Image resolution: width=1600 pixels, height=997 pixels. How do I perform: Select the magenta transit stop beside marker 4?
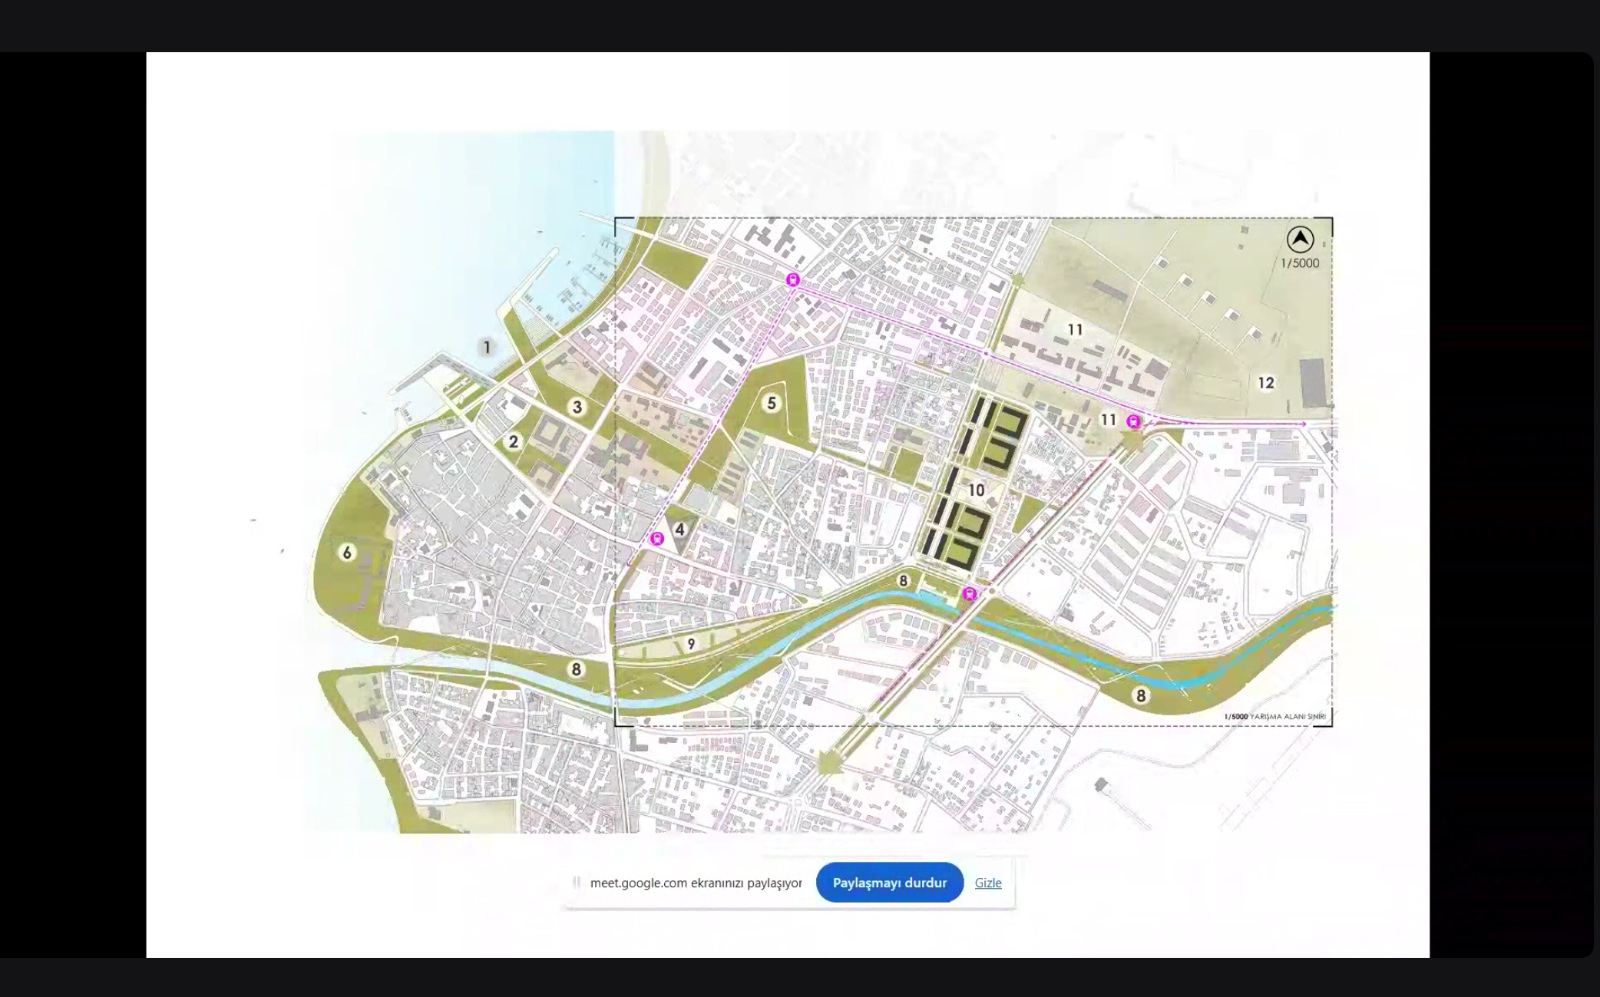pyautogui.click(x=657, y=539)
